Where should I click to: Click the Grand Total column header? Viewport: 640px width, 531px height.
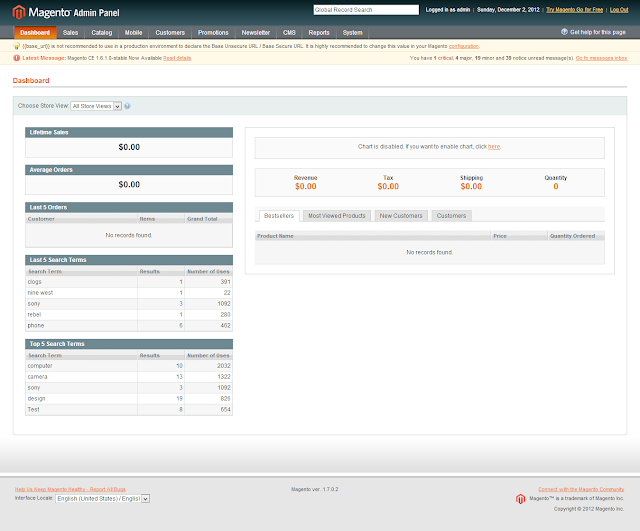[209, 219]
